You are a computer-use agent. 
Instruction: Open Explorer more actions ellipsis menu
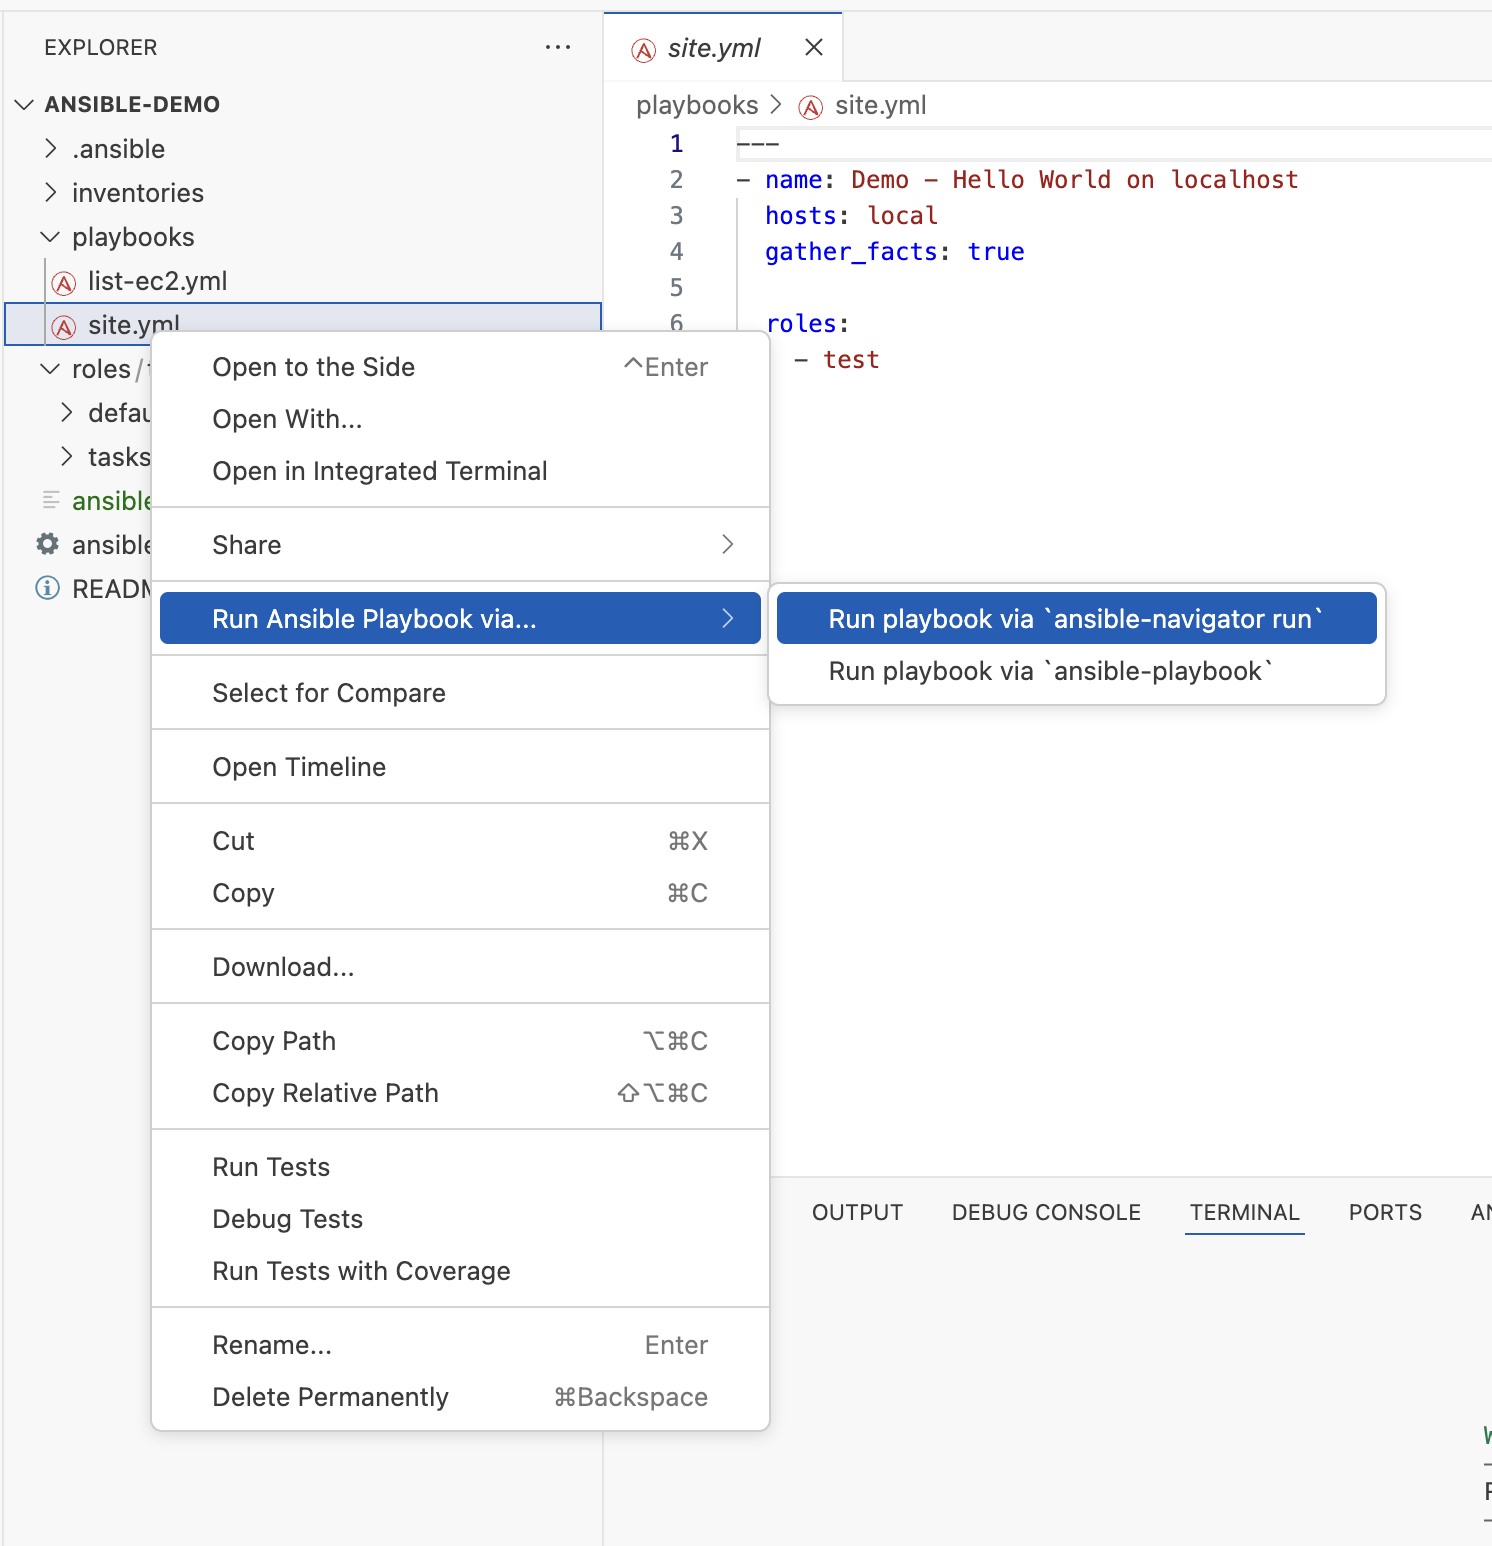point(558,47)
